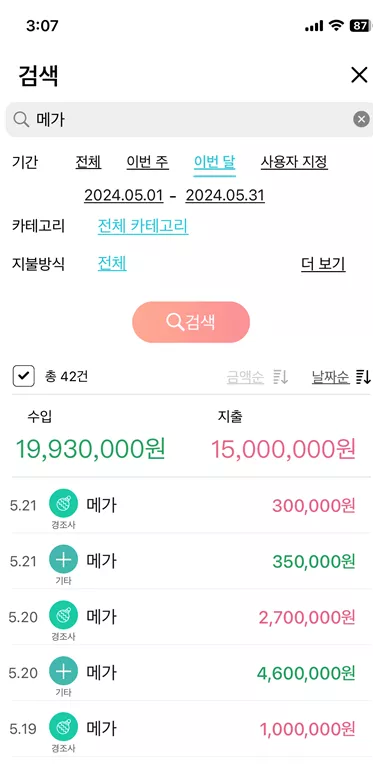Click the 기타 plus icon on the 4,600,000원 entry

tap(64, 671)
